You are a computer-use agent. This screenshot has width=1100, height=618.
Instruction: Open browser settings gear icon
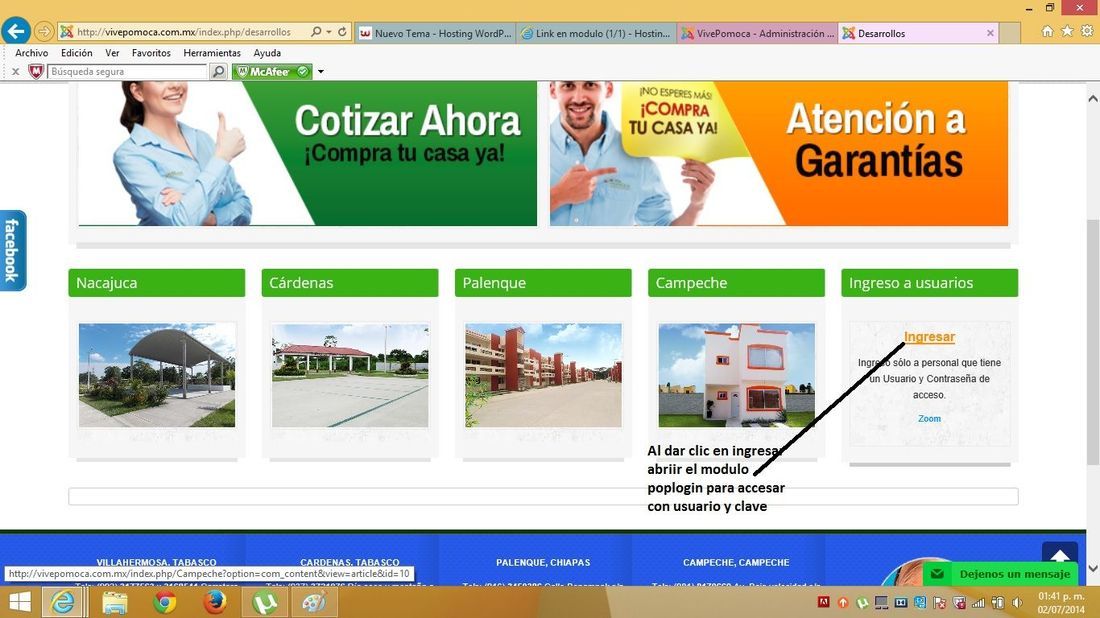point(1087,31)
